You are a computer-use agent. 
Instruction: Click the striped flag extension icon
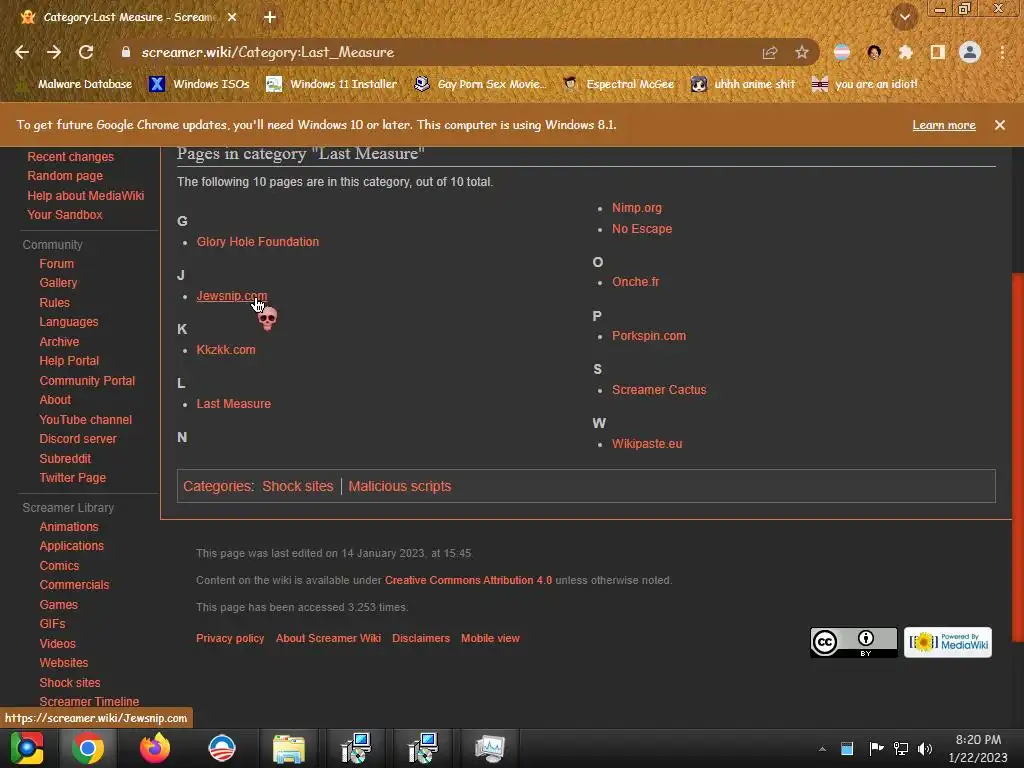click(x=842, y=52)
